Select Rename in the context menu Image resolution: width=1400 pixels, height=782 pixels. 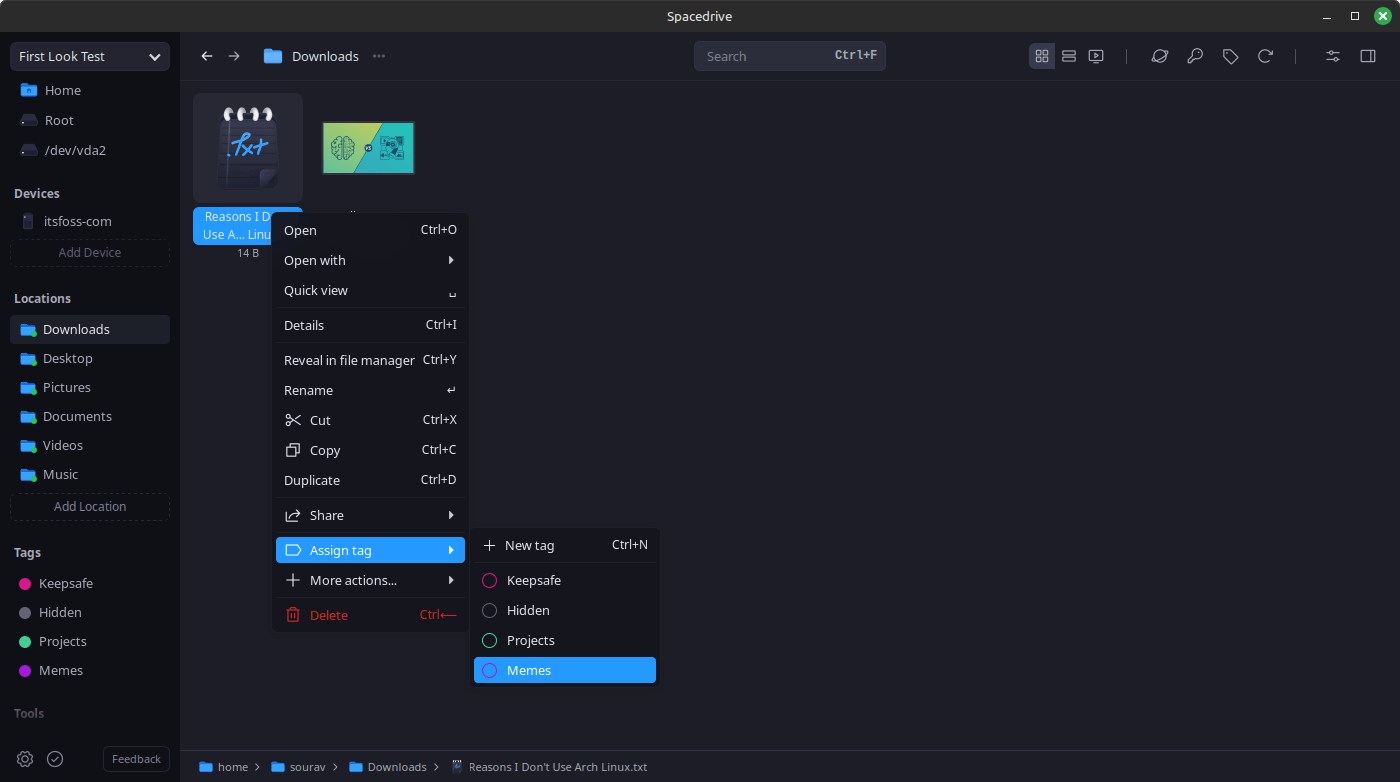(308, 390)
